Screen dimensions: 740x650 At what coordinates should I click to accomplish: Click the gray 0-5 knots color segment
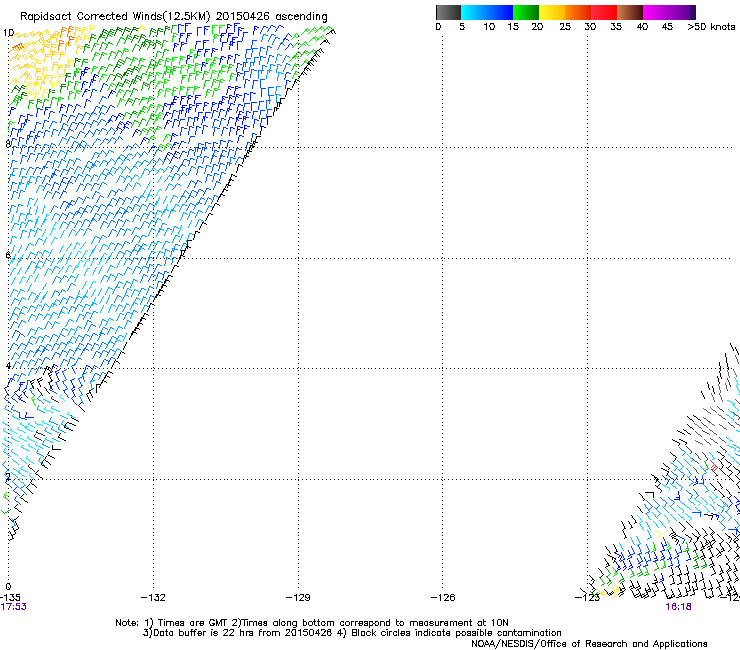[448, 12]
